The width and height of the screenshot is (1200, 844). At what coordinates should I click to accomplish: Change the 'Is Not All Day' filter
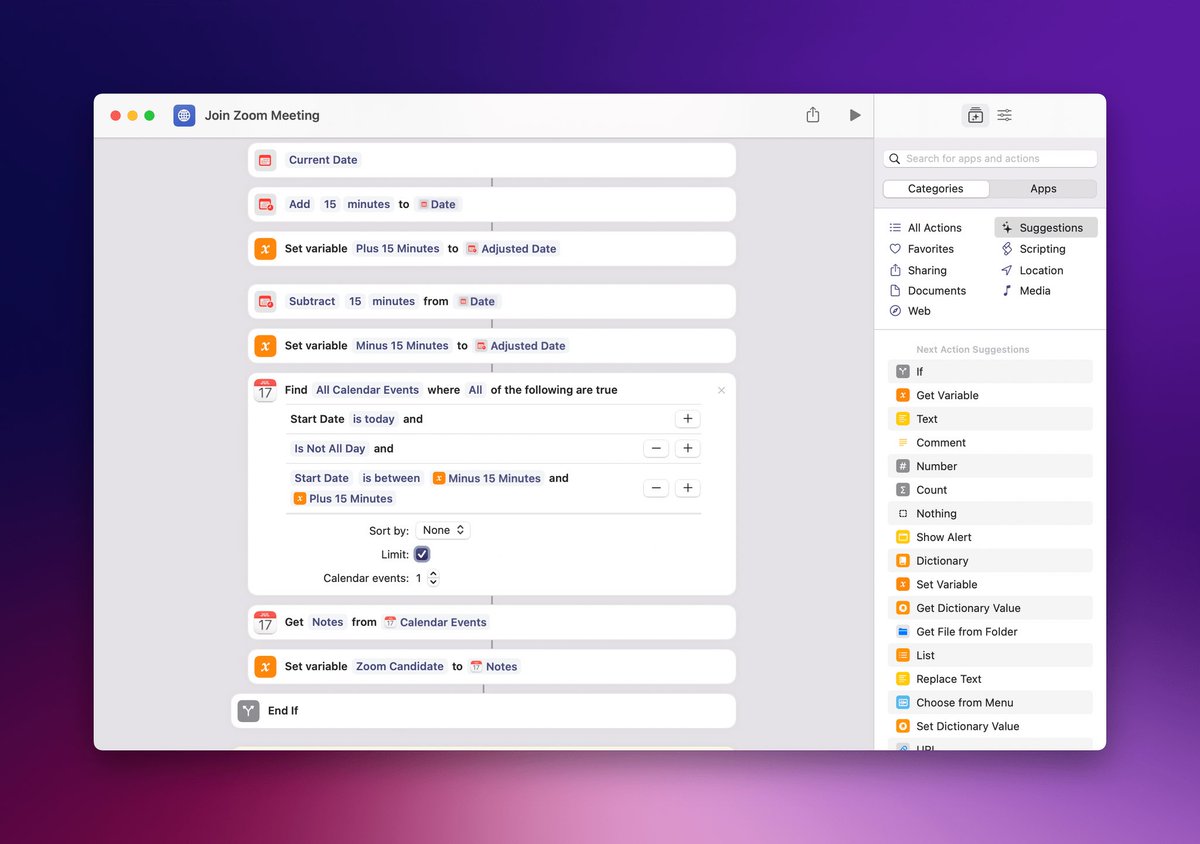point(330,449)
